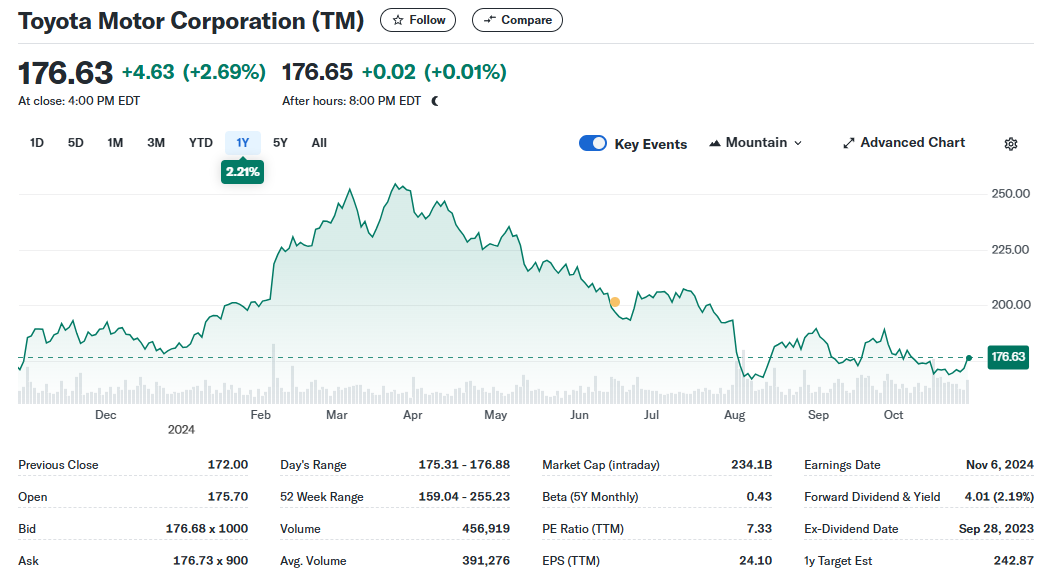Click the Earnings Date value Nov 6, 2024
The width and height of the screenshot is (1050, 586).
999,465
